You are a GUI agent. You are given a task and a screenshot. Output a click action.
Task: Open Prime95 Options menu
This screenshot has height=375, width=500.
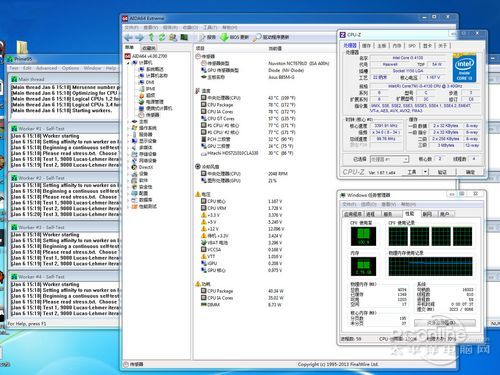point(70,68)
